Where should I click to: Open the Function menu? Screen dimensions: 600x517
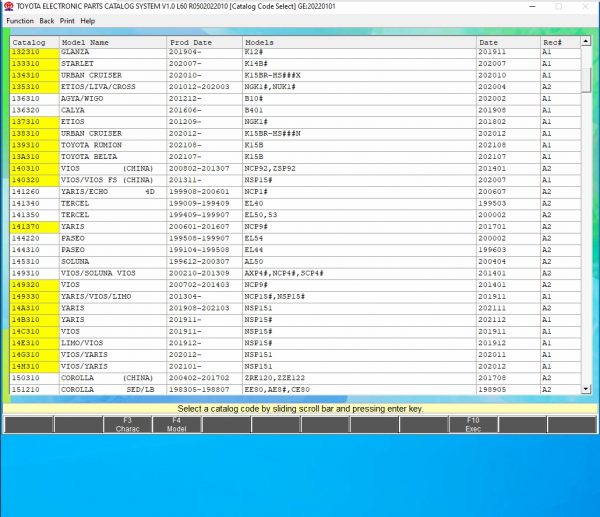coord(20,21)
